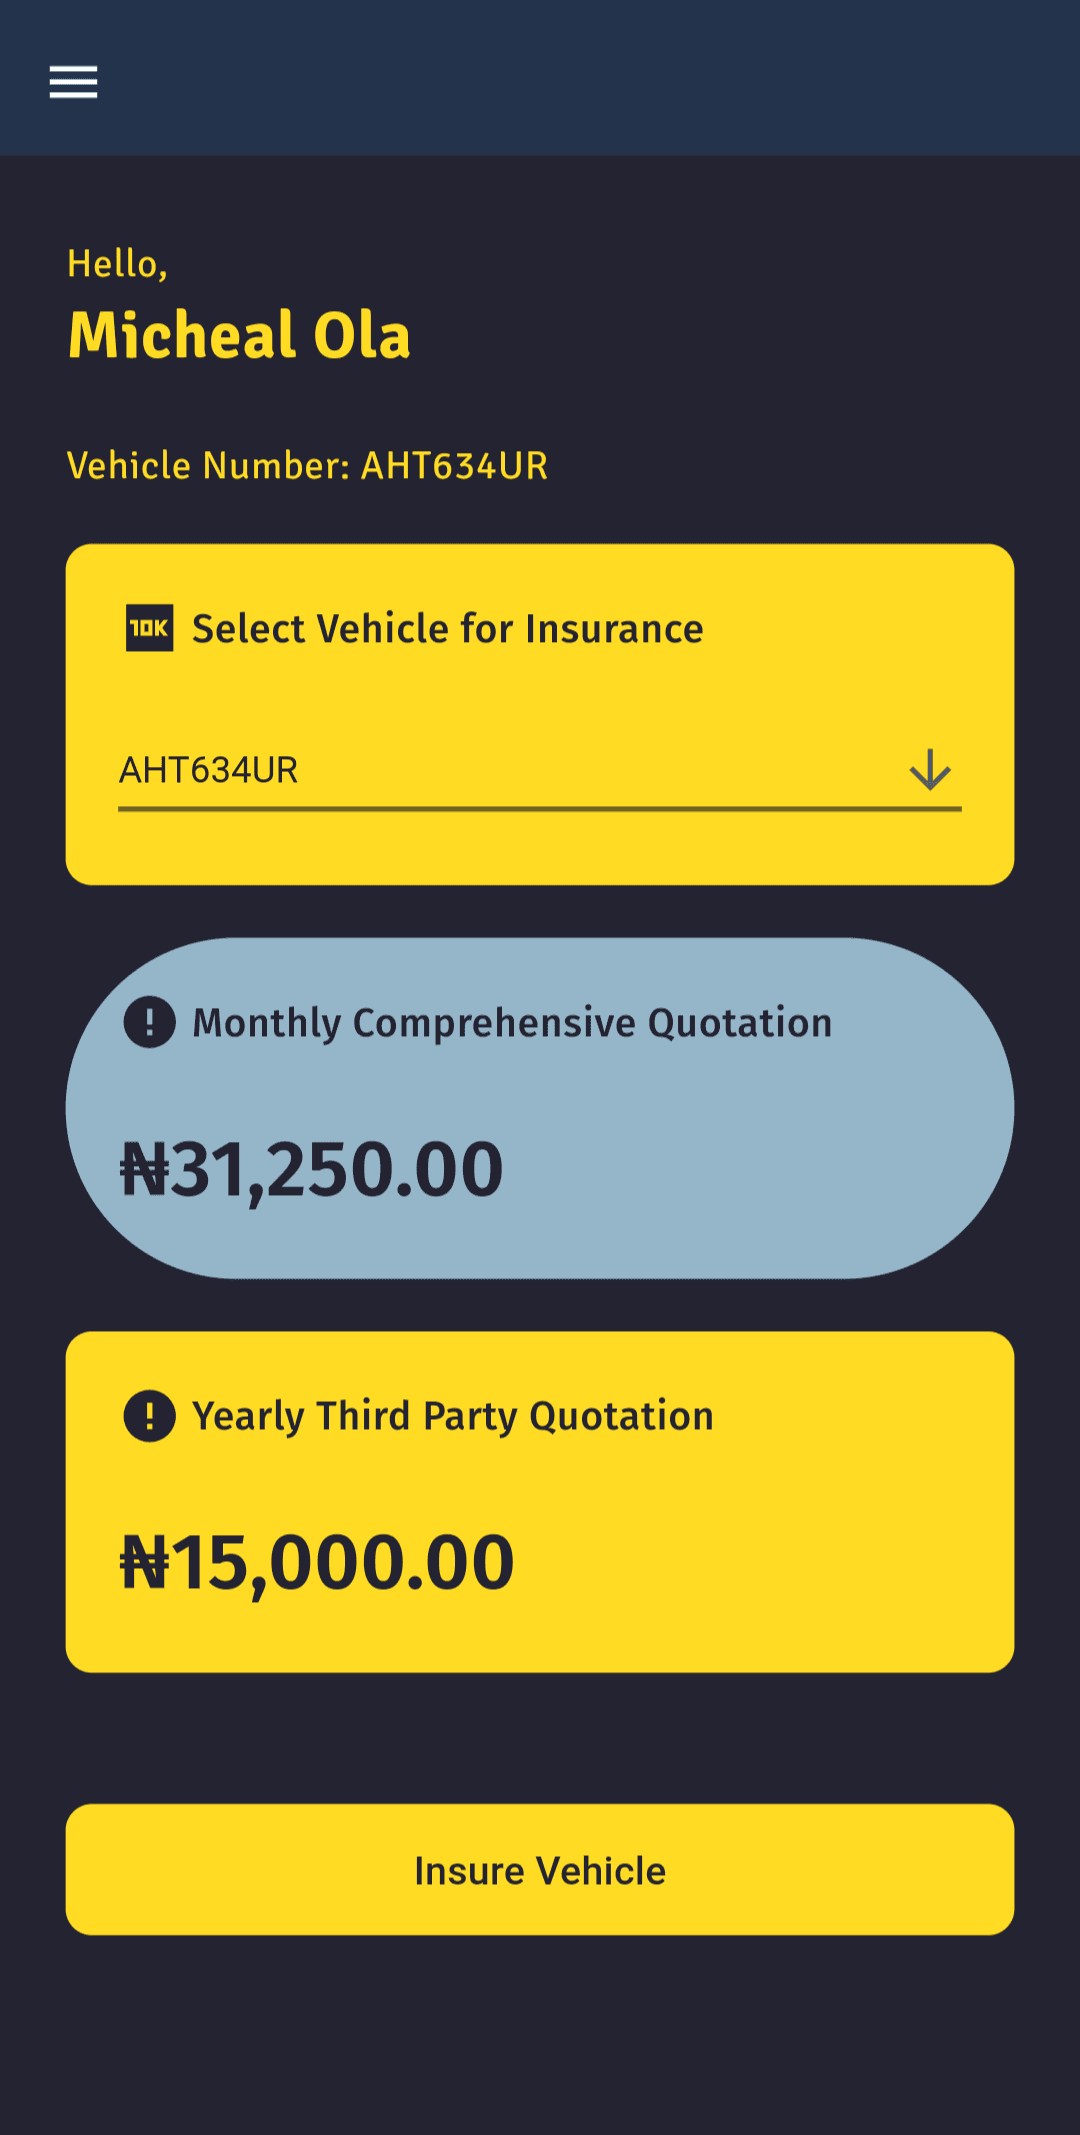Tap the Monthly Comprehensive info alert icon
The image size is (1080, 2135).
pyautogui.click(x=149, y=1022)
